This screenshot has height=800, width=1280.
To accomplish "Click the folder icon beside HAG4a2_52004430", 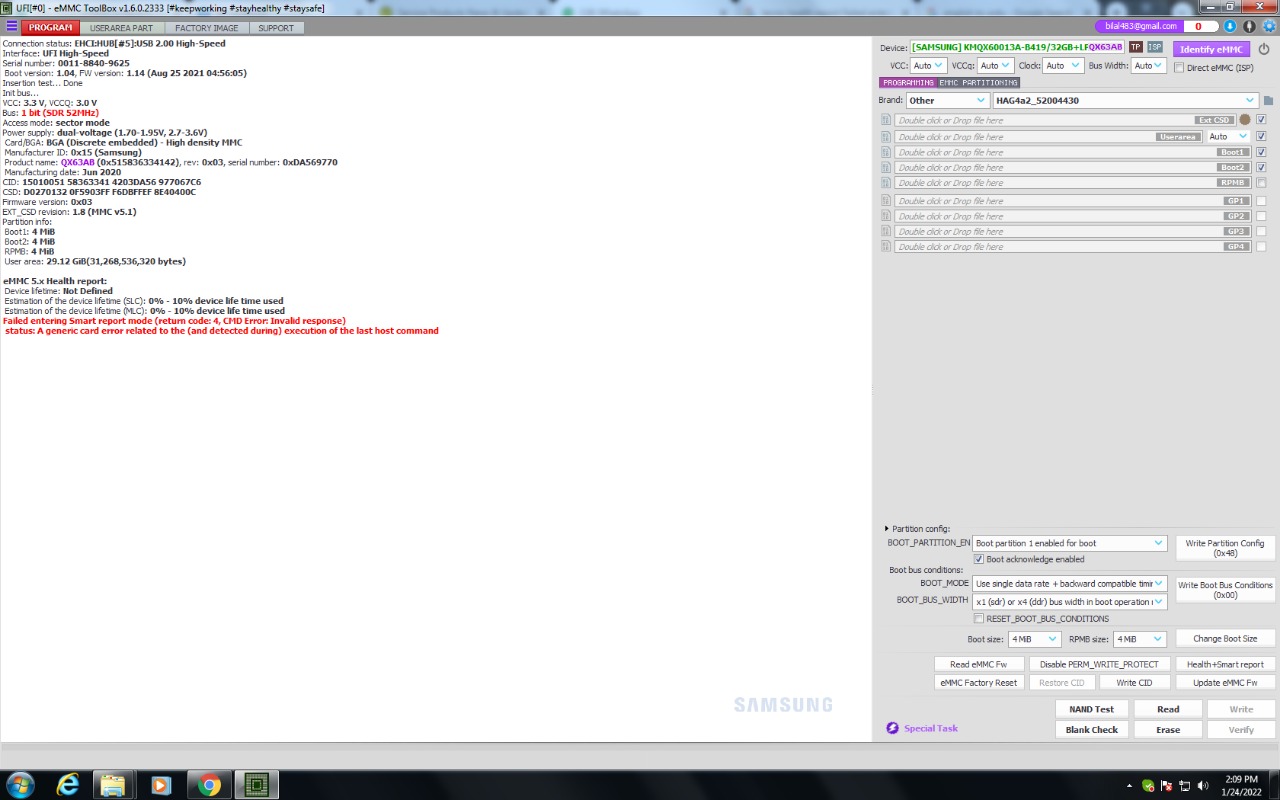I will click(x=1268, y=101).
